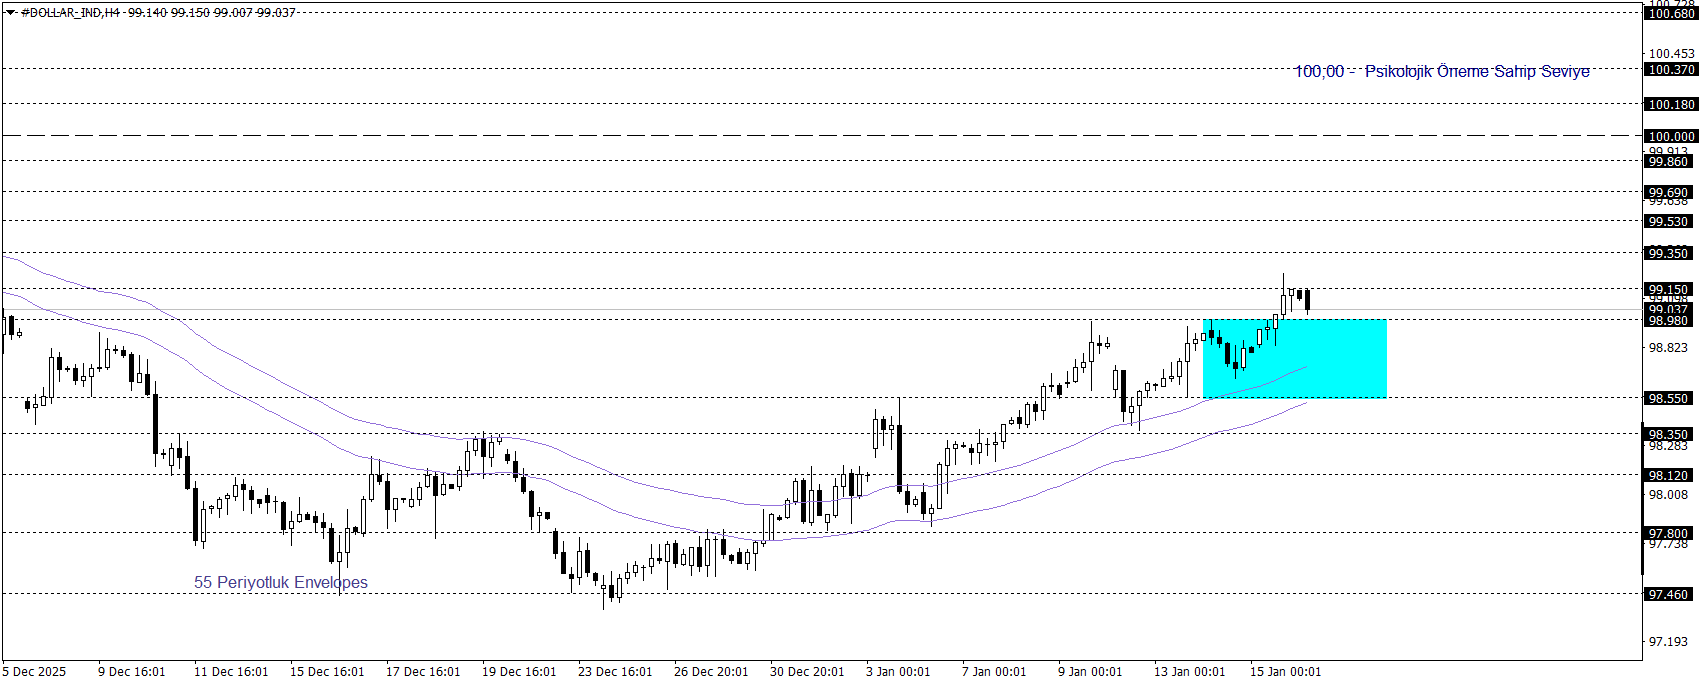
Task: Click the 97.800 price level label
Action: click(x=1668, y=533)
